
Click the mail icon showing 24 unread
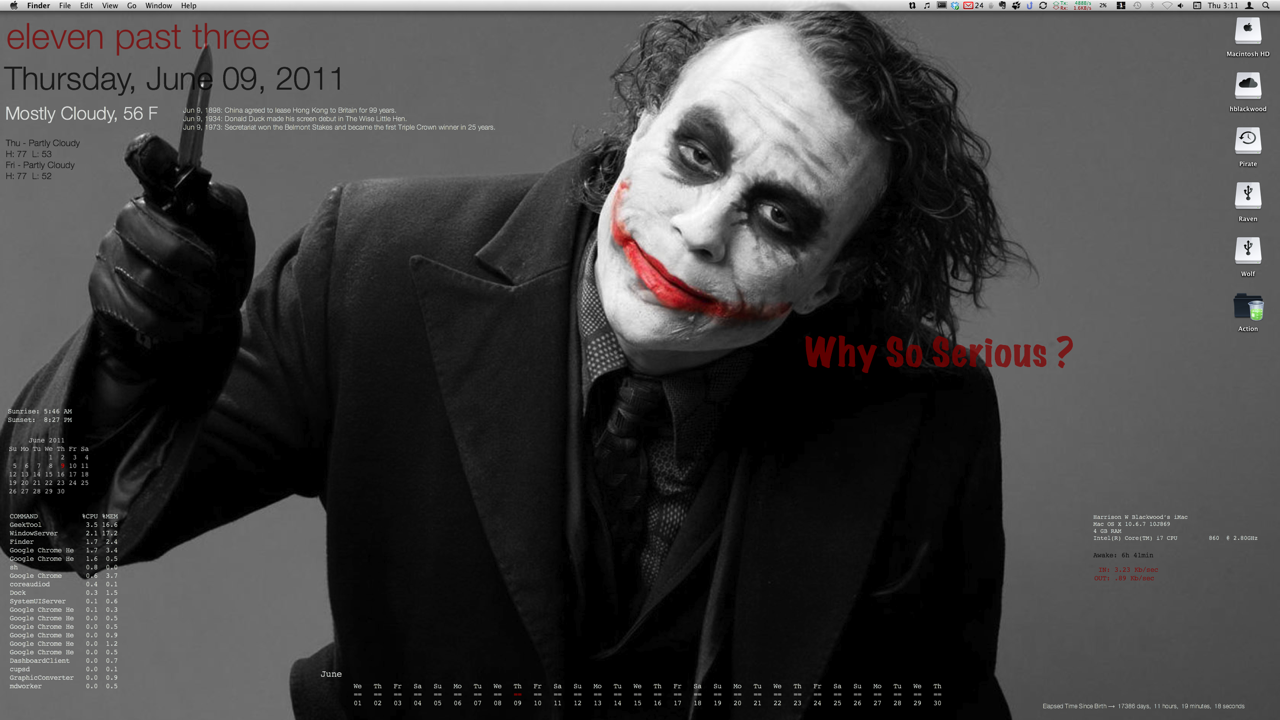coord(975,6)
